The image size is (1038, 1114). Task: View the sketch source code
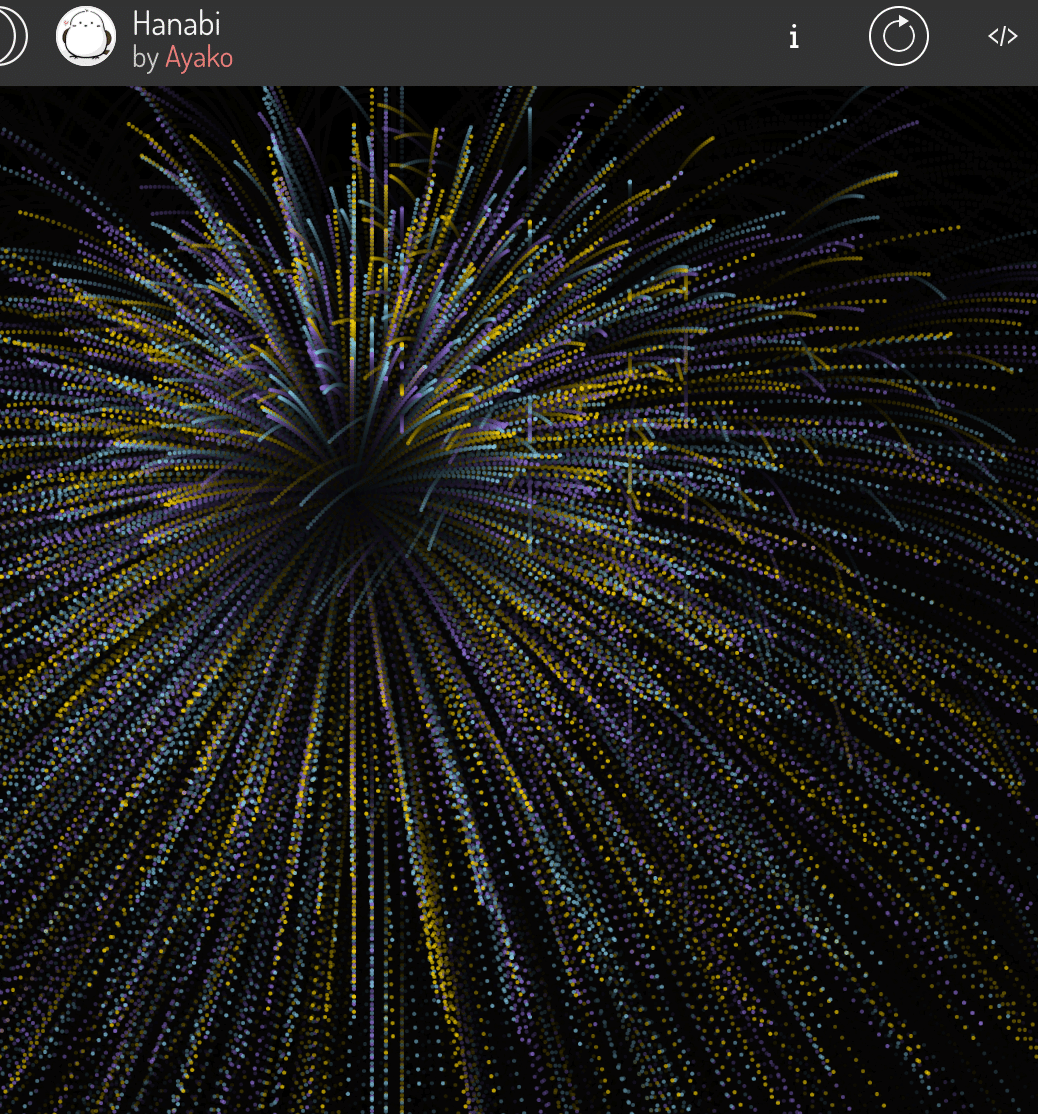click(x=1002, y=36)
